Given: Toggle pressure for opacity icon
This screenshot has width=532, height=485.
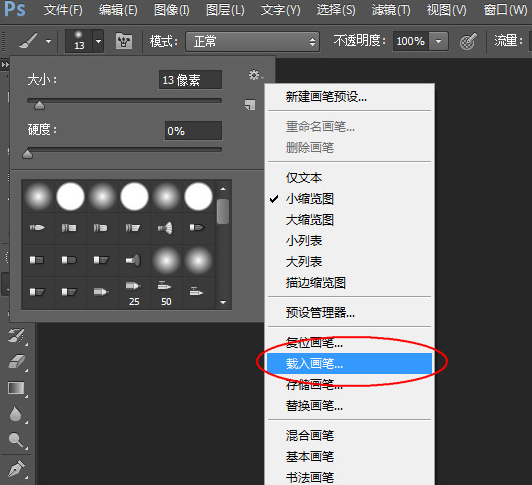Looking at the screenshot, I should [x=468, y=41].
